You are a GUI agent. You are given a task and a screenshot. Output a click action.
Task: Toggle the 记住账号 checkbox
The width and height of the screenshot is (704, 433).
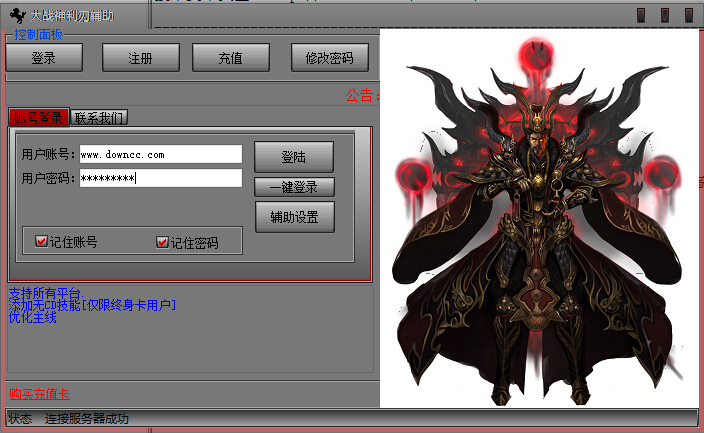pyautogui.click(x=41, y=242)
